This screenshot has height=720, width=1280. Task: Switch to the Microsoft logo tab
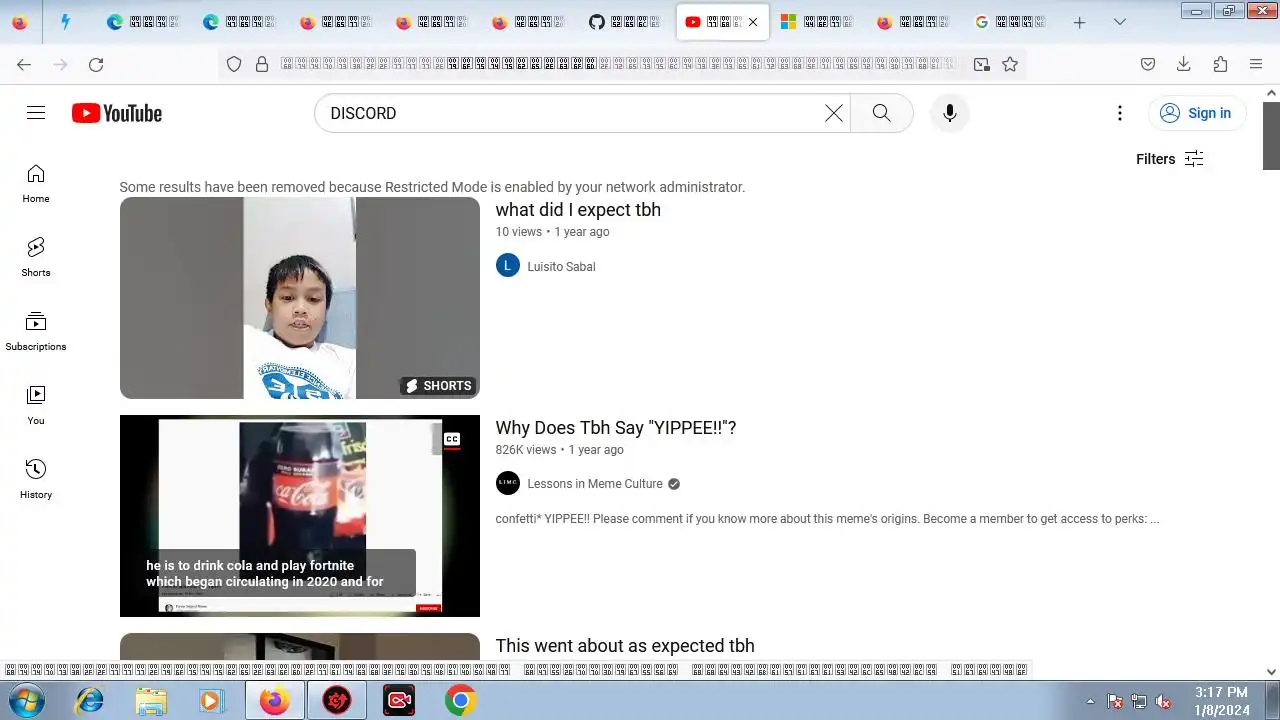coord(816,22)
